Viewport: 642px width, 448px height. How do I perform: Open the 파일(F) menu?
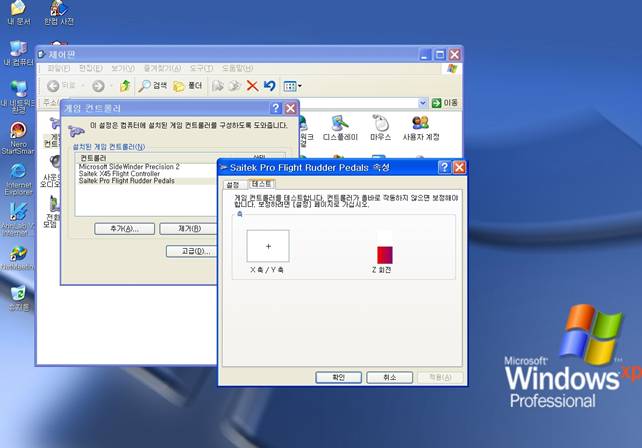click(59, 68)
